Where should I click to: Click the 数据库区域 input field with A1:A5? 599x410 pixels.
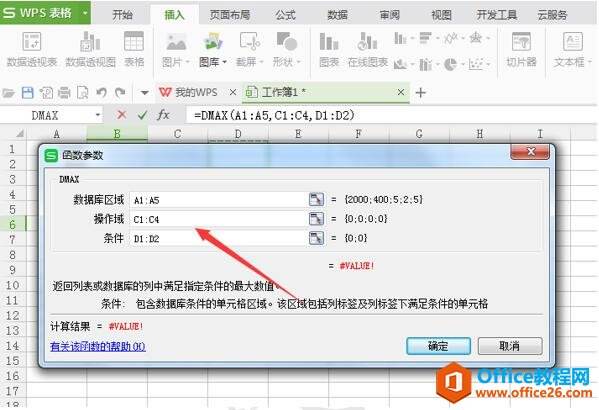tap(219, 199)
